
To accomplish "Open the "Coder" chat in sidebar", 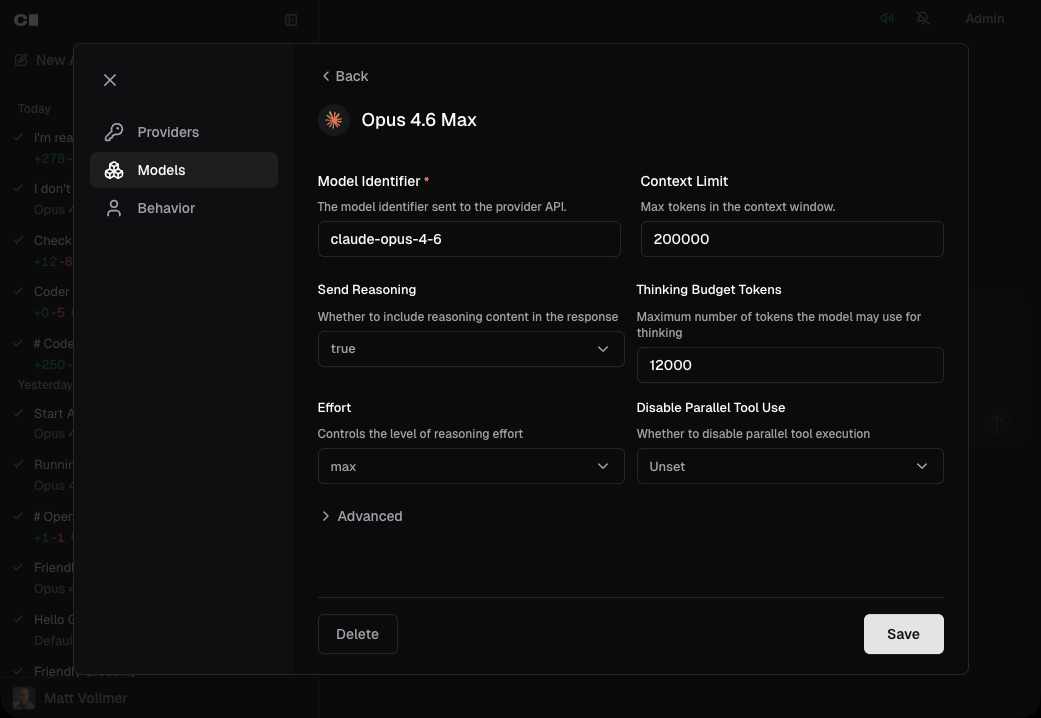I will (43, 302).
